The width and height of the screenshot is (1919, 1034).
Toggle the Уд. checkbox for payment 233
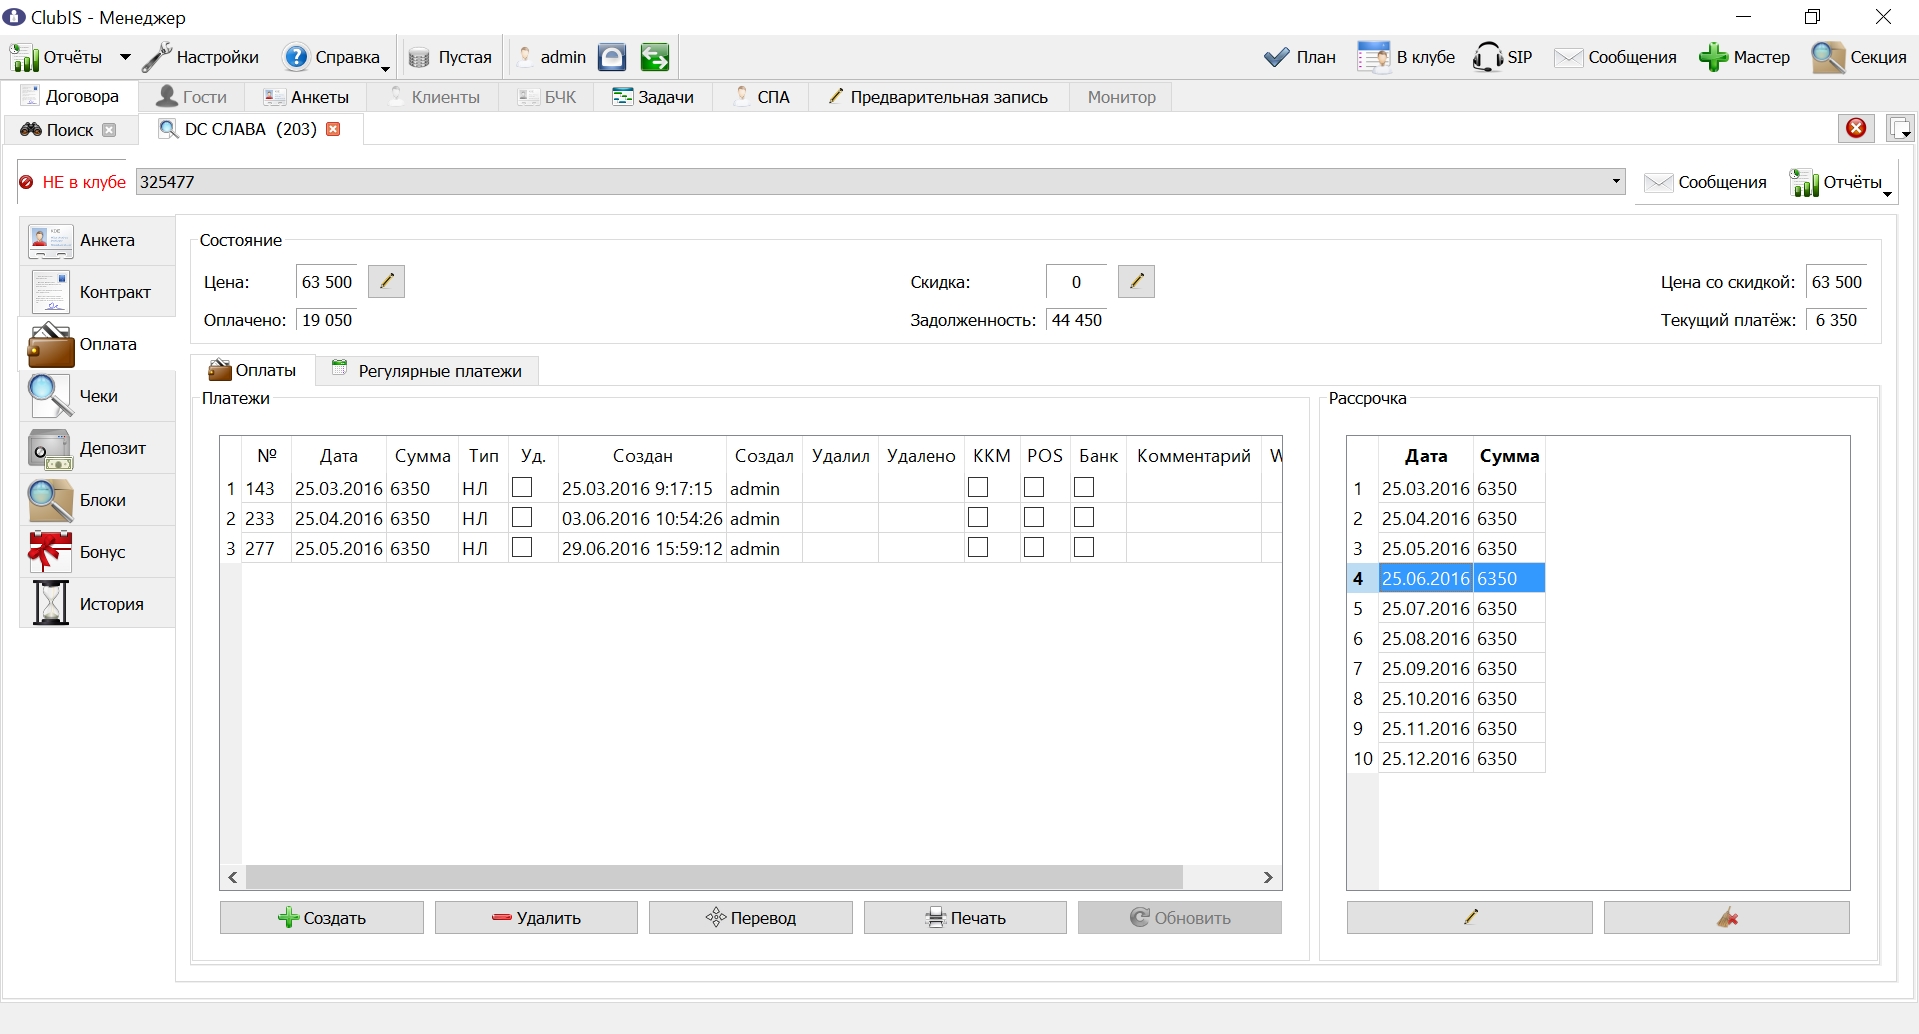pos(522,517)
